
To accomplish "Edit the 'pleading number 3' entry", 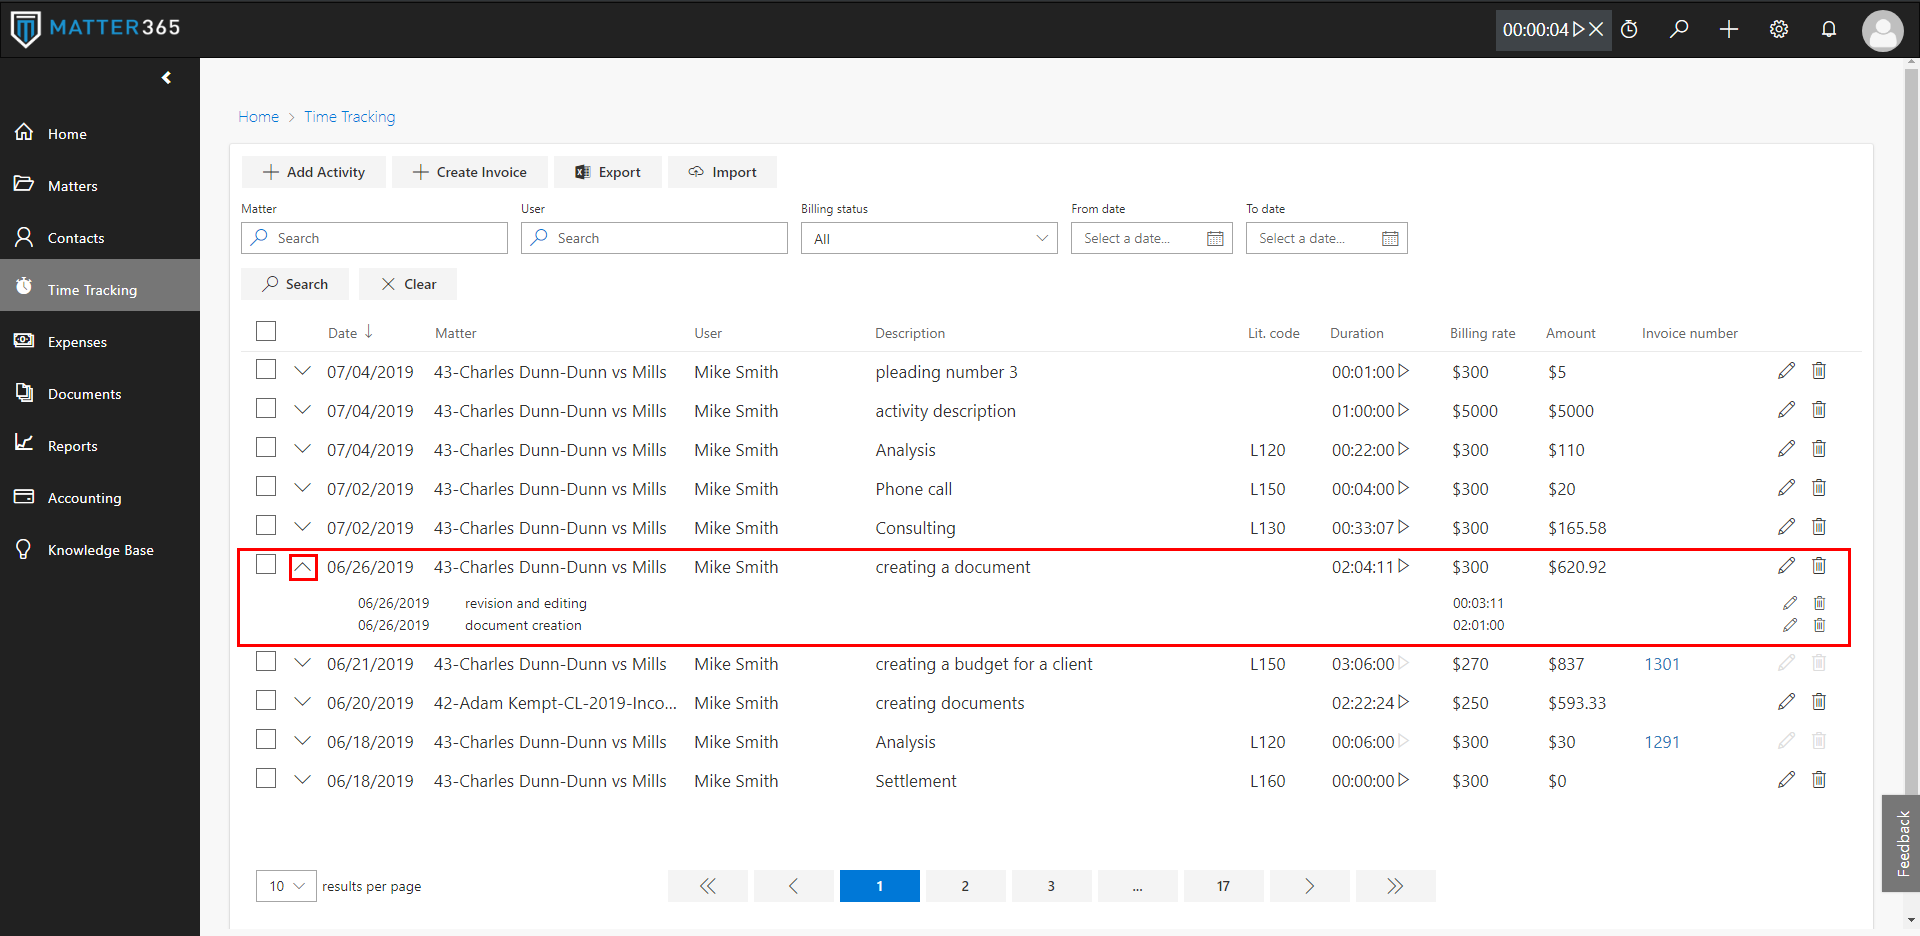I will [1786, 371].
